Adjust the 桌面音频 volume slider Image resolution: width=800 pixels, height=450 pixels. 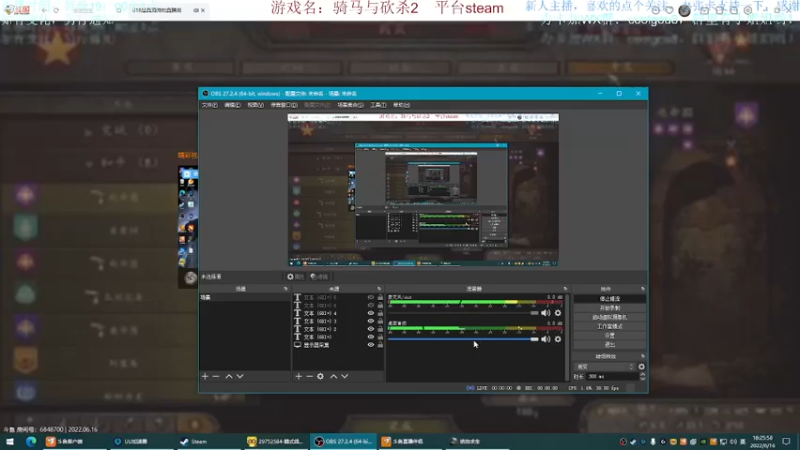coord(463,339)
